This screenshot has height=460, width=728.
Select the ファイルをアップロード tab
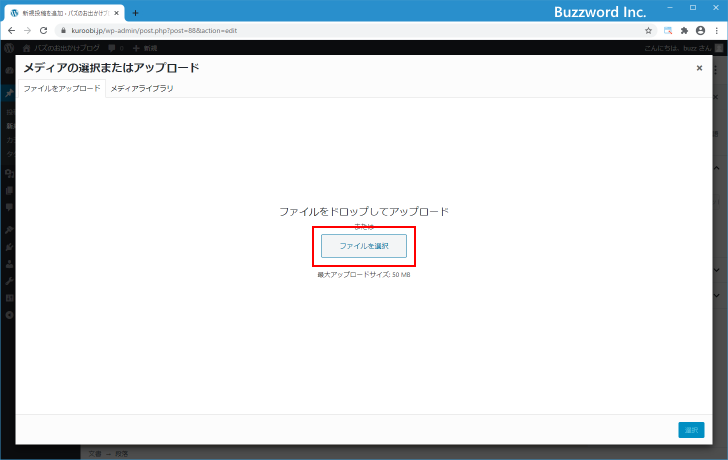point(62,89)
